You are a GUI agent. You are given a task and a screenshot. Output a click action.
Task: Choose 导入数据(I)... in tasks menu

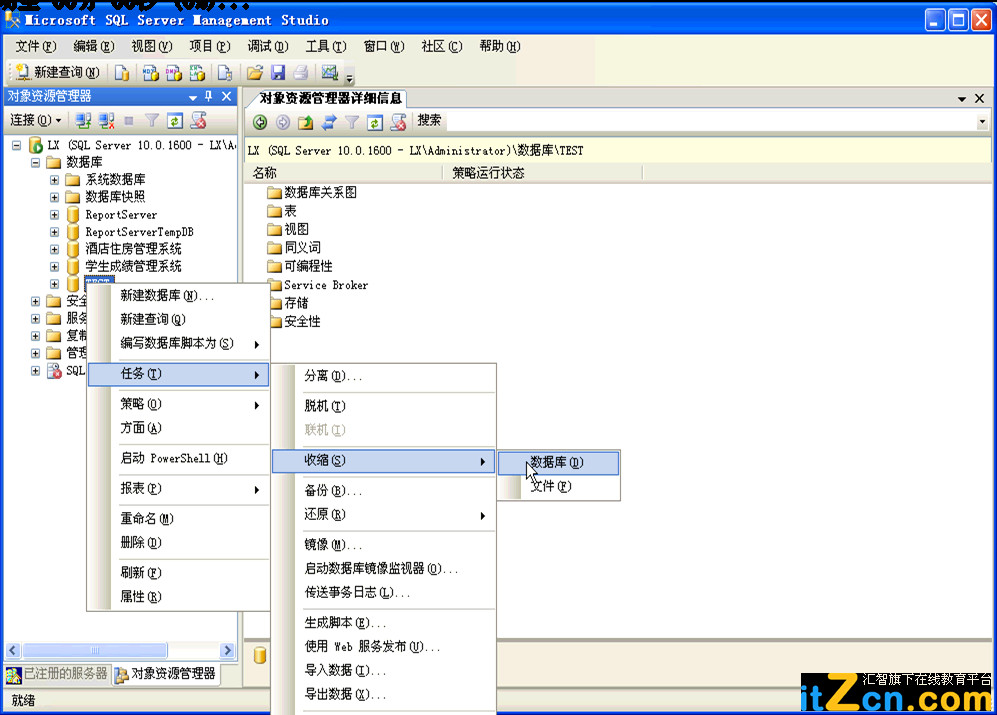coord(384,670)
